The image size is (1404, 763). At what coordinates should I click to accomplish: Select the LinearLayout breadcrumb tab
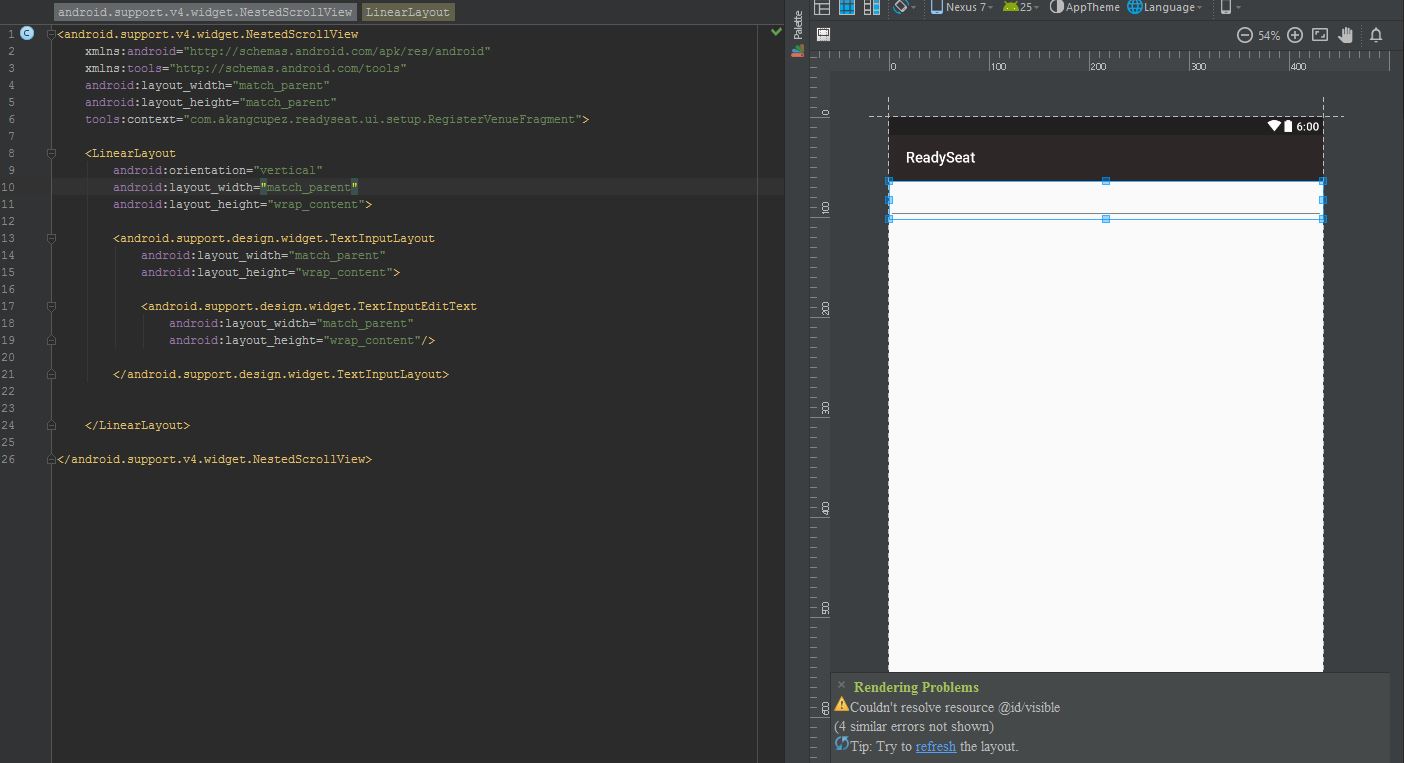pyautogui.click(x=407, y=12)
